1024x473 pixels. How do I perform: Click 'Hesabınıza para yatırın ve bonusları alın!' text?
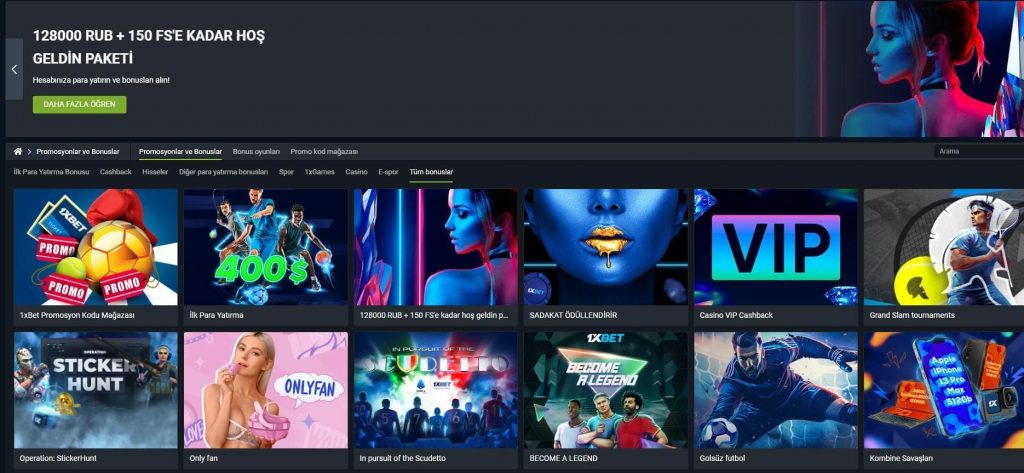point(101,80)
